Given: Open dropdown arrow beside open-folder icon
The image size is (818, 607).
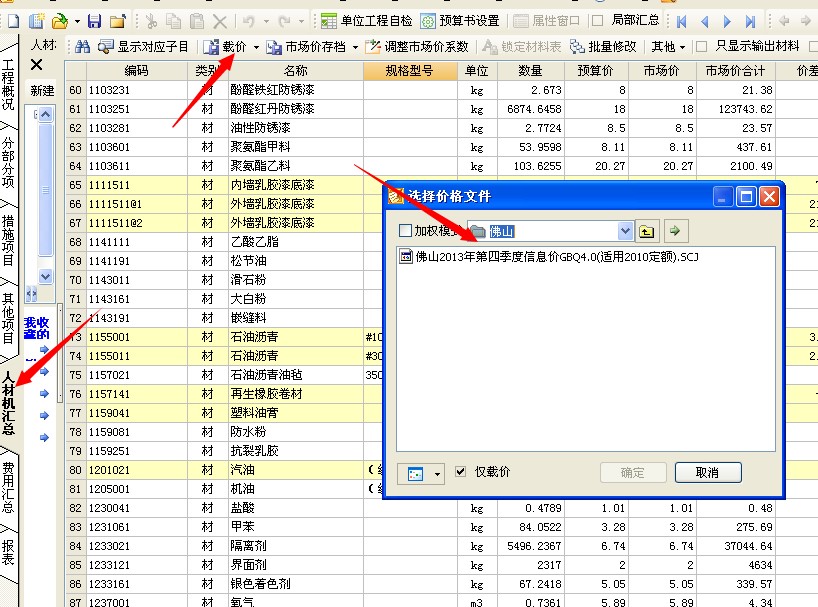Looking at the screenshot, I should click(x=77, y=22).
